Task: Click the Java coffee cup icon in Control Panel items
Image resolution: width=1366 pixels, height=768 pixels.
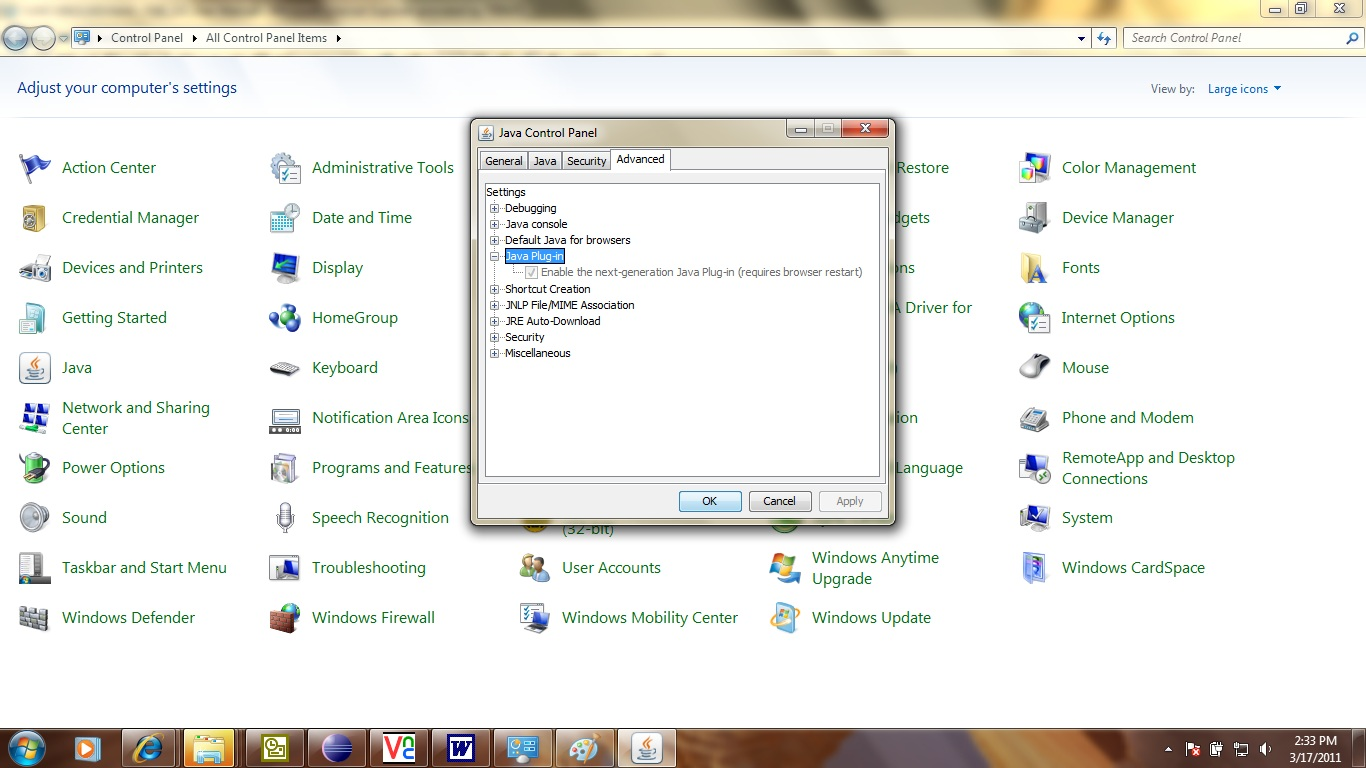Action: [x=35, y=368]
